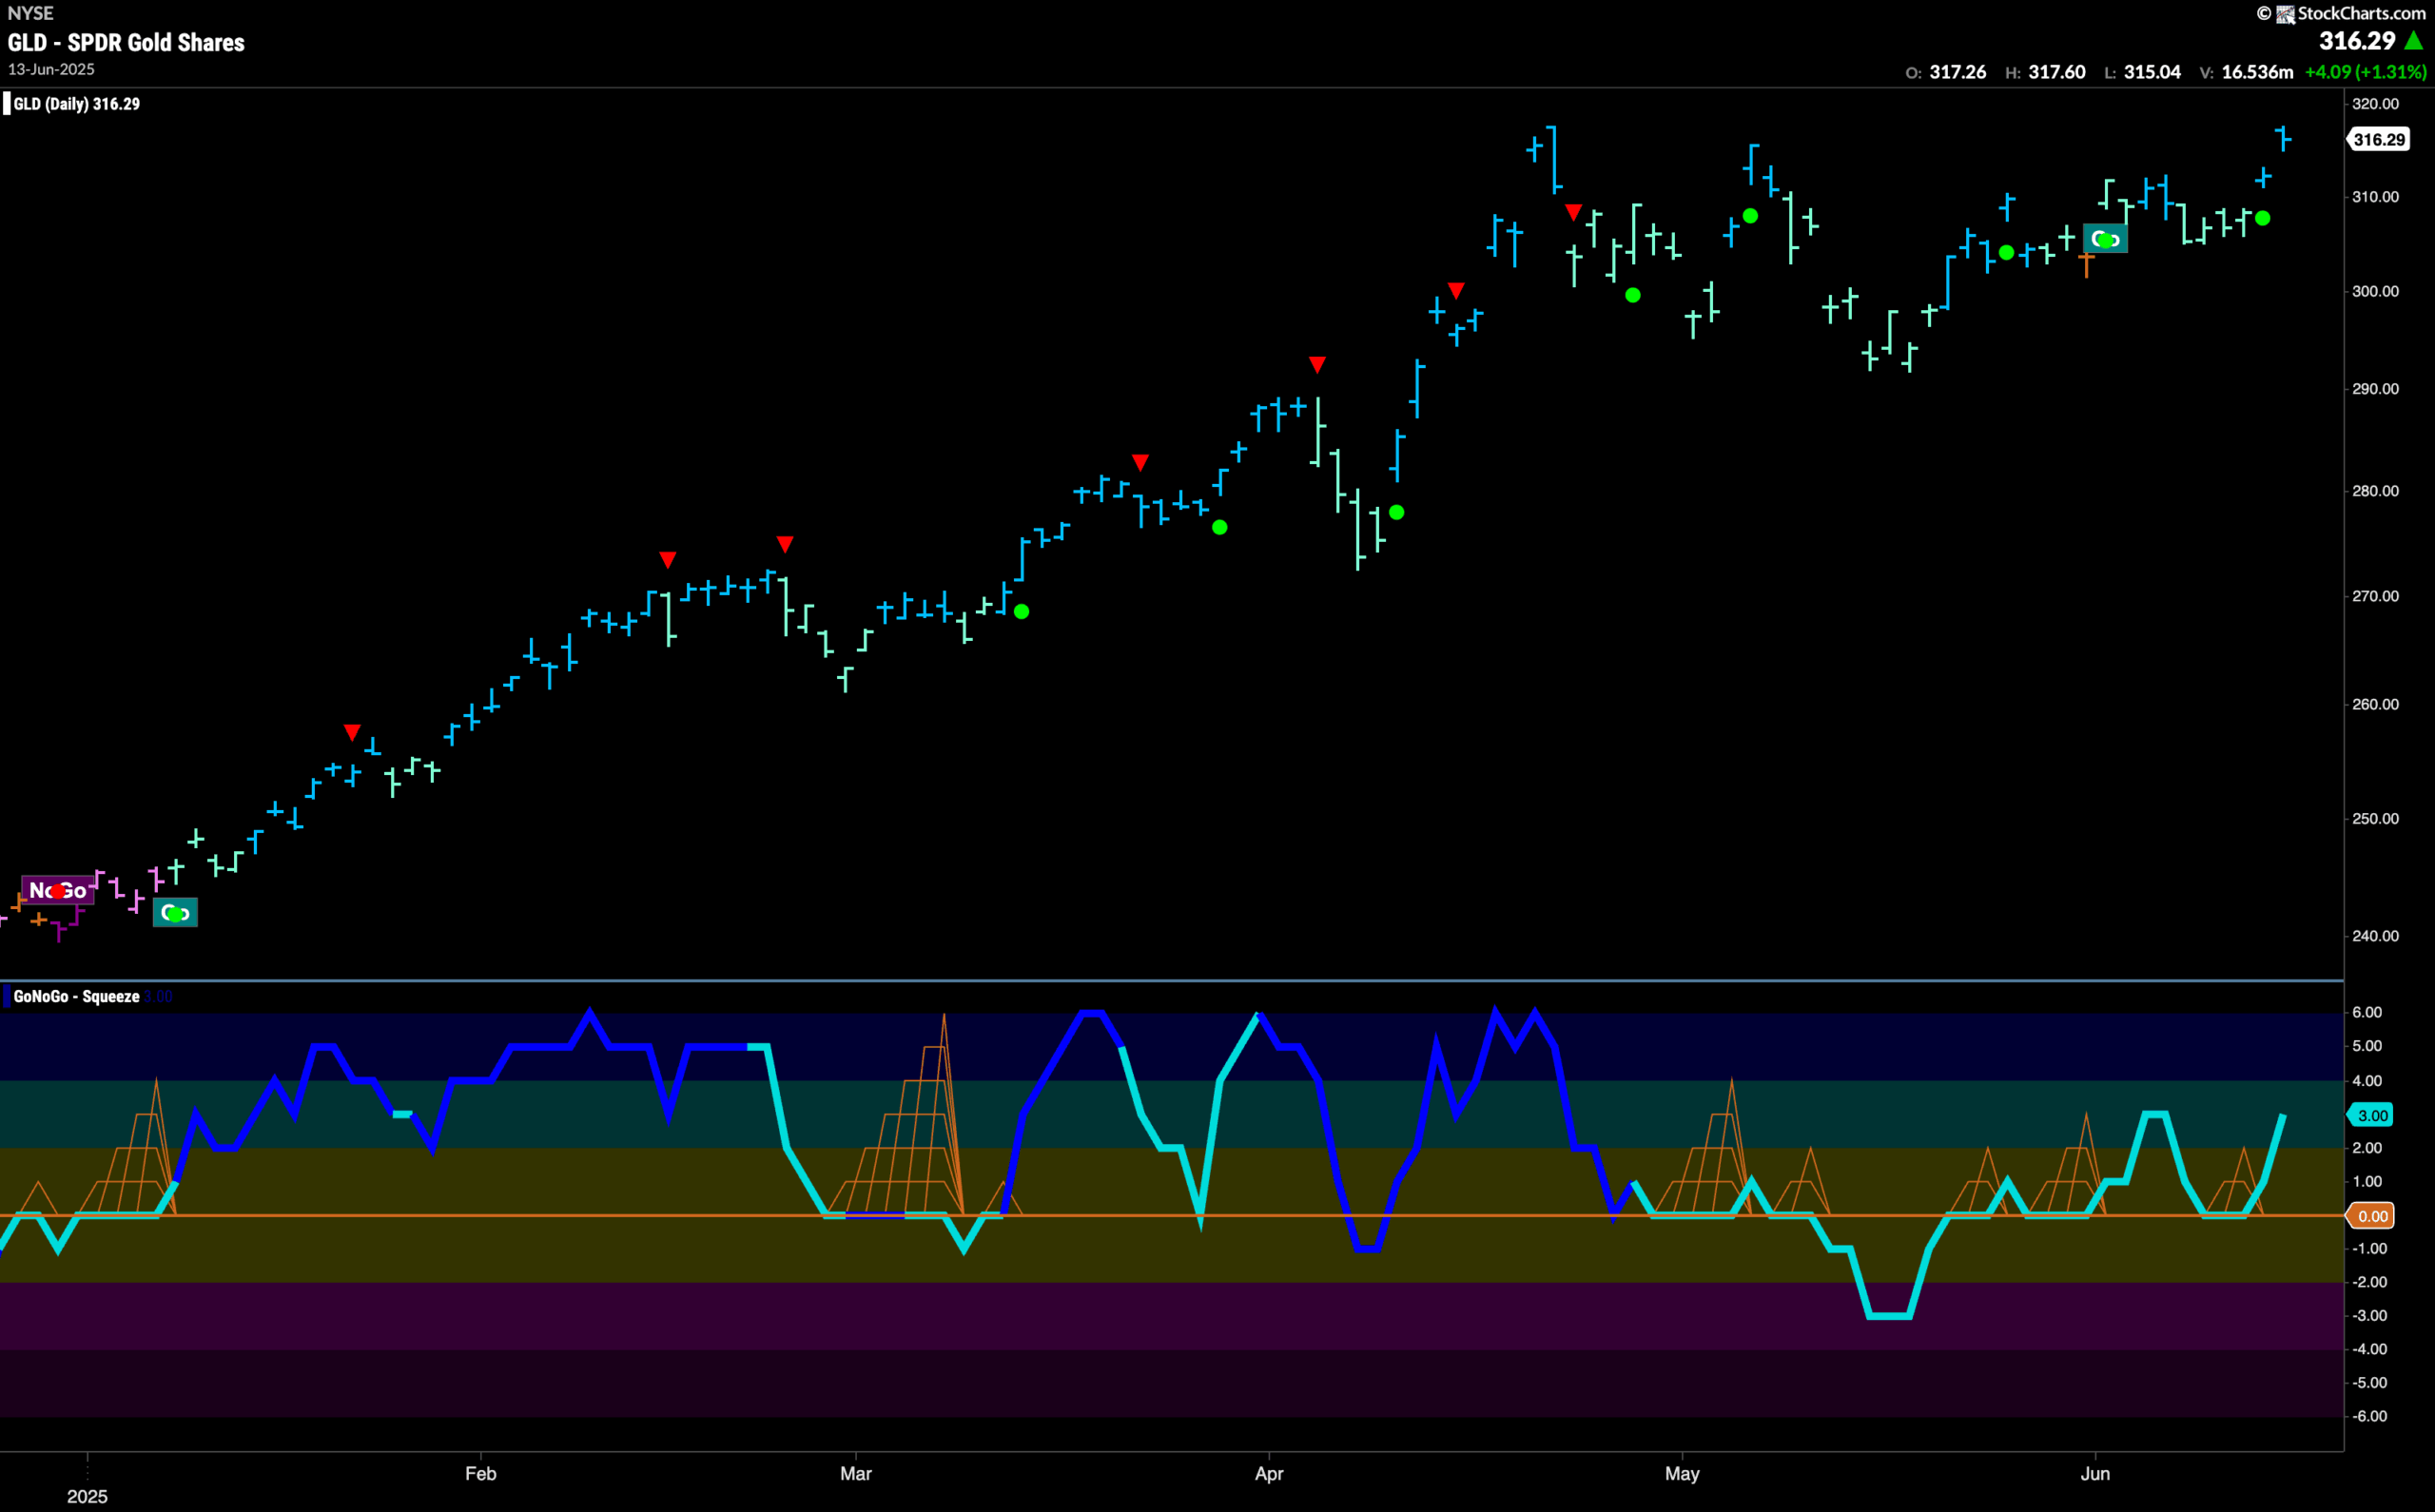This screenshot has width=2435, height=1512.
Task: Click the StockCharts.com logo icon
Action: point(2285,14)
